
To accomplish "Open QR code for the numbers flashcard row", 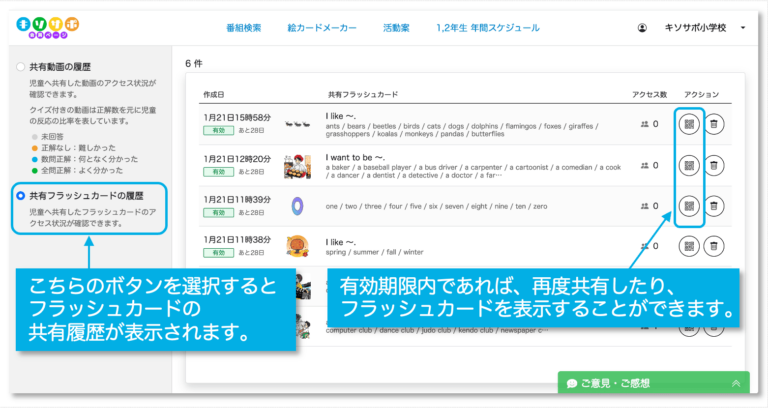I will (689, 206).
